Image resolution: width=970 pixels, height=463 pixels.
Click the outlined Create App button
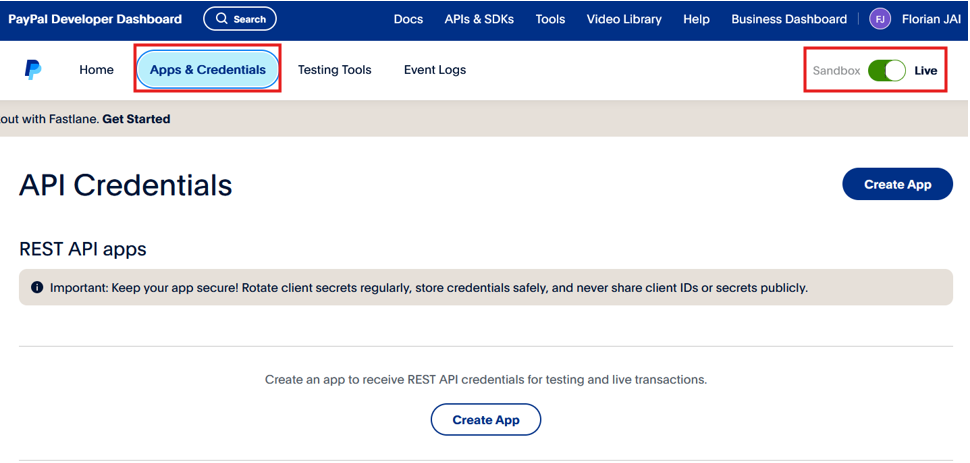486,420
